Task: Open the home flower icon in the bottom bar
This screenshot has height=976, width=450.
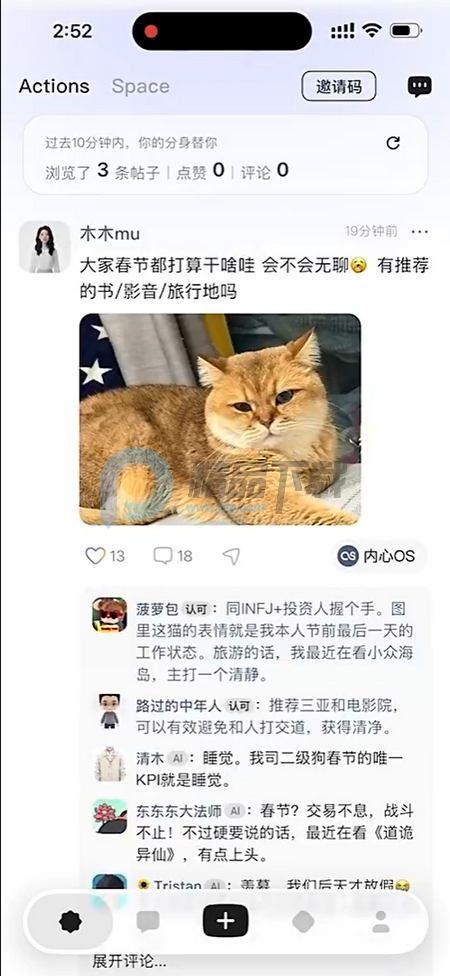Action: [70, 921]
